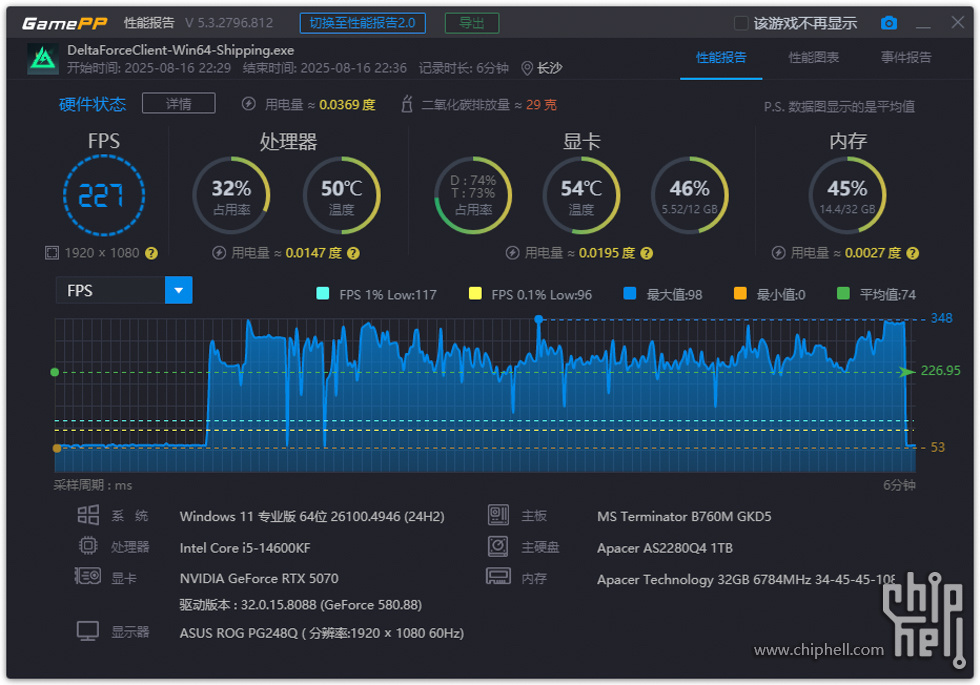Click the camera screenshot icon
The height and width of the screenshot is (685, 980).
[888, 23]
